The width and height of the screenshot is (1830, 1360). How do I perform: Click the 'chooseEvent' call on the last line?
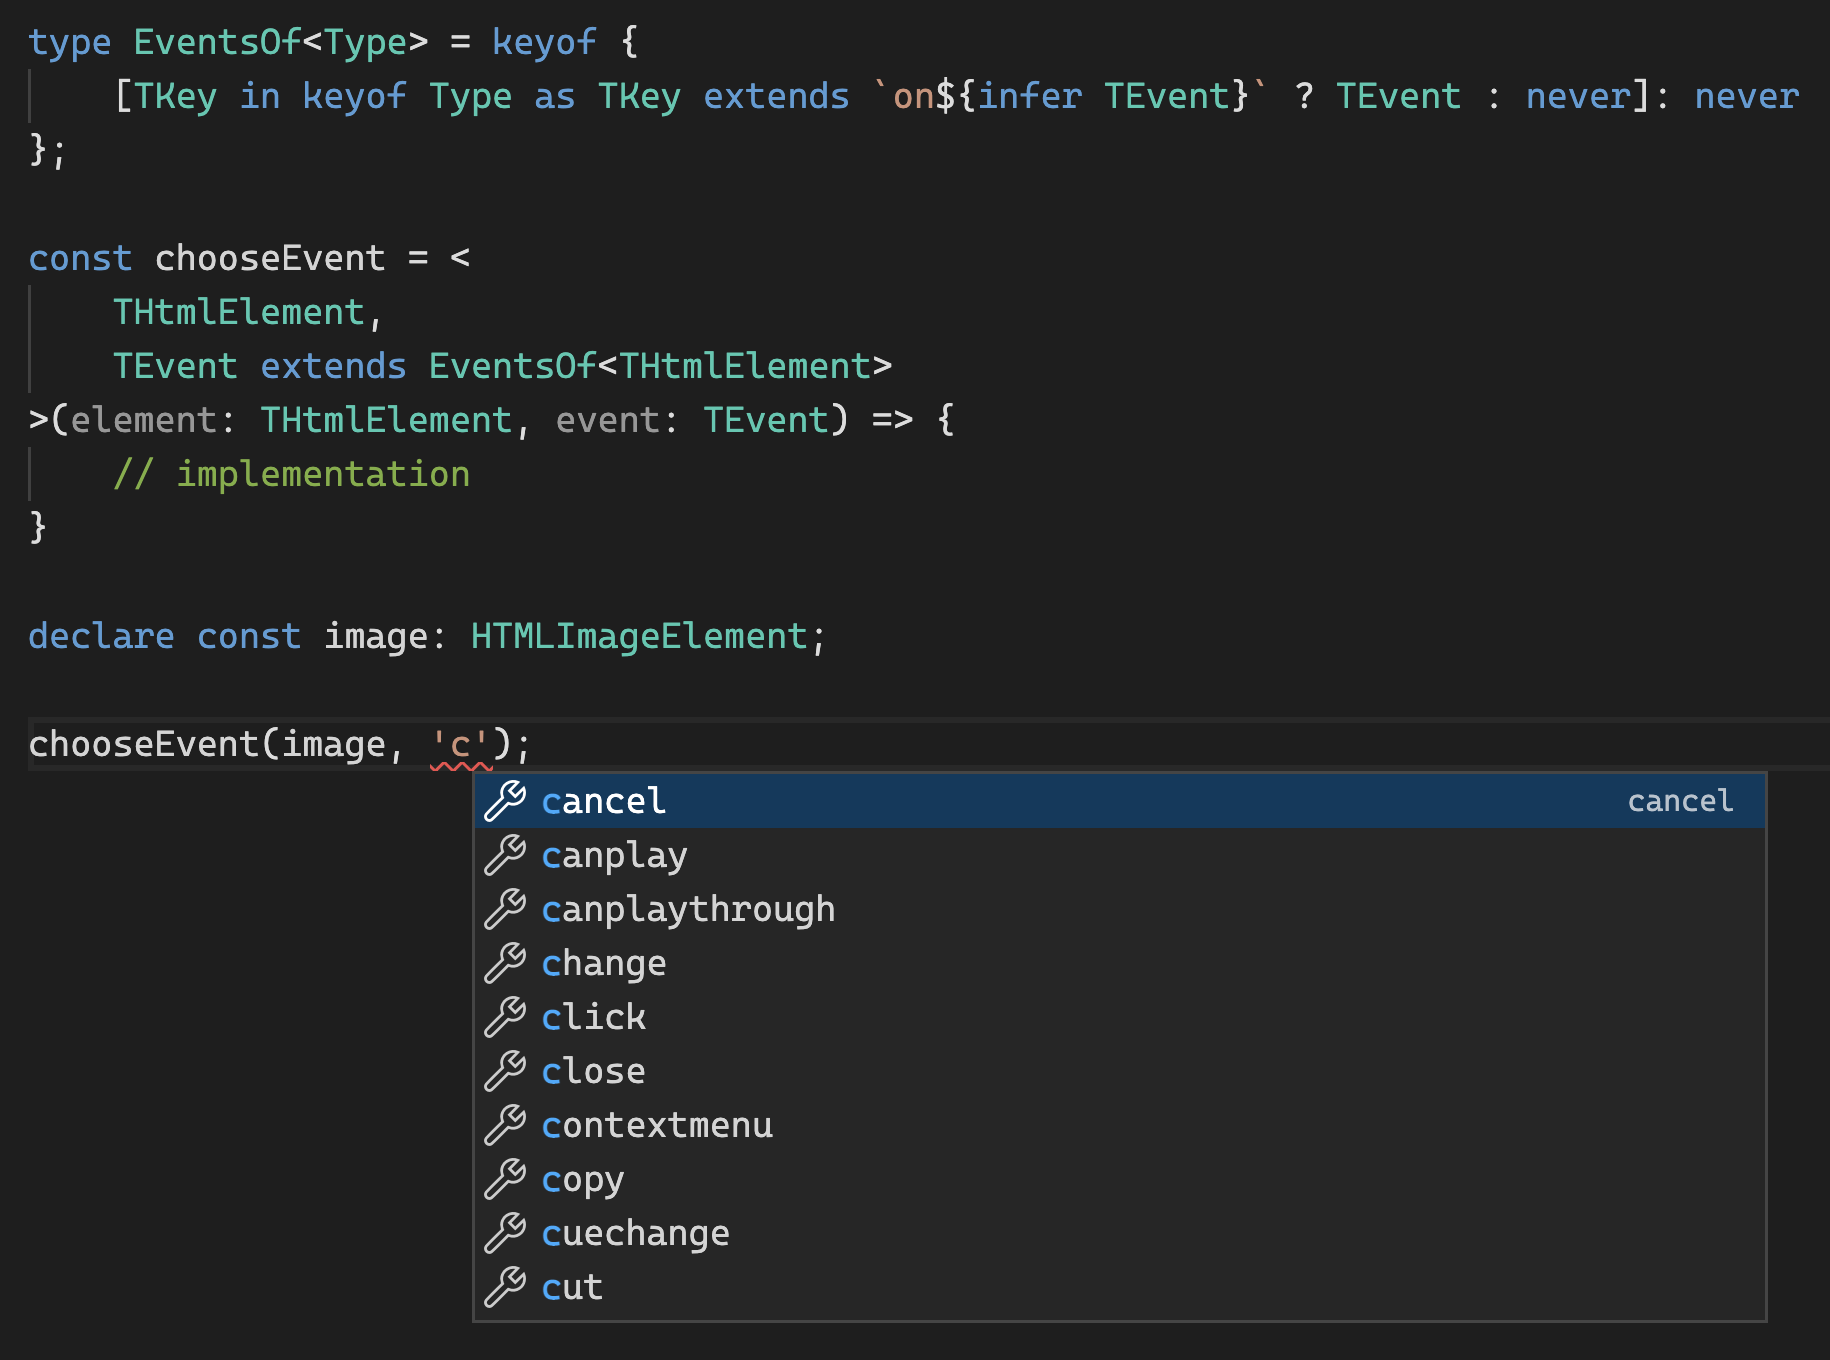tap(144, 745)
